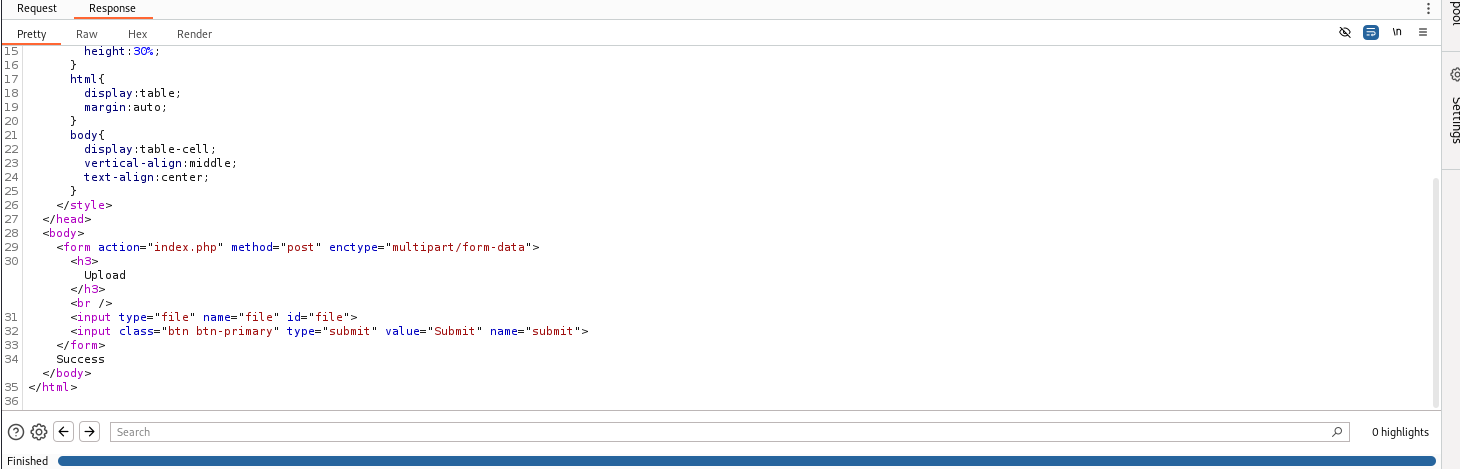Toggle line wrap button in message editor
The width and height of the screenshot is (1460, 469).
1371,33
